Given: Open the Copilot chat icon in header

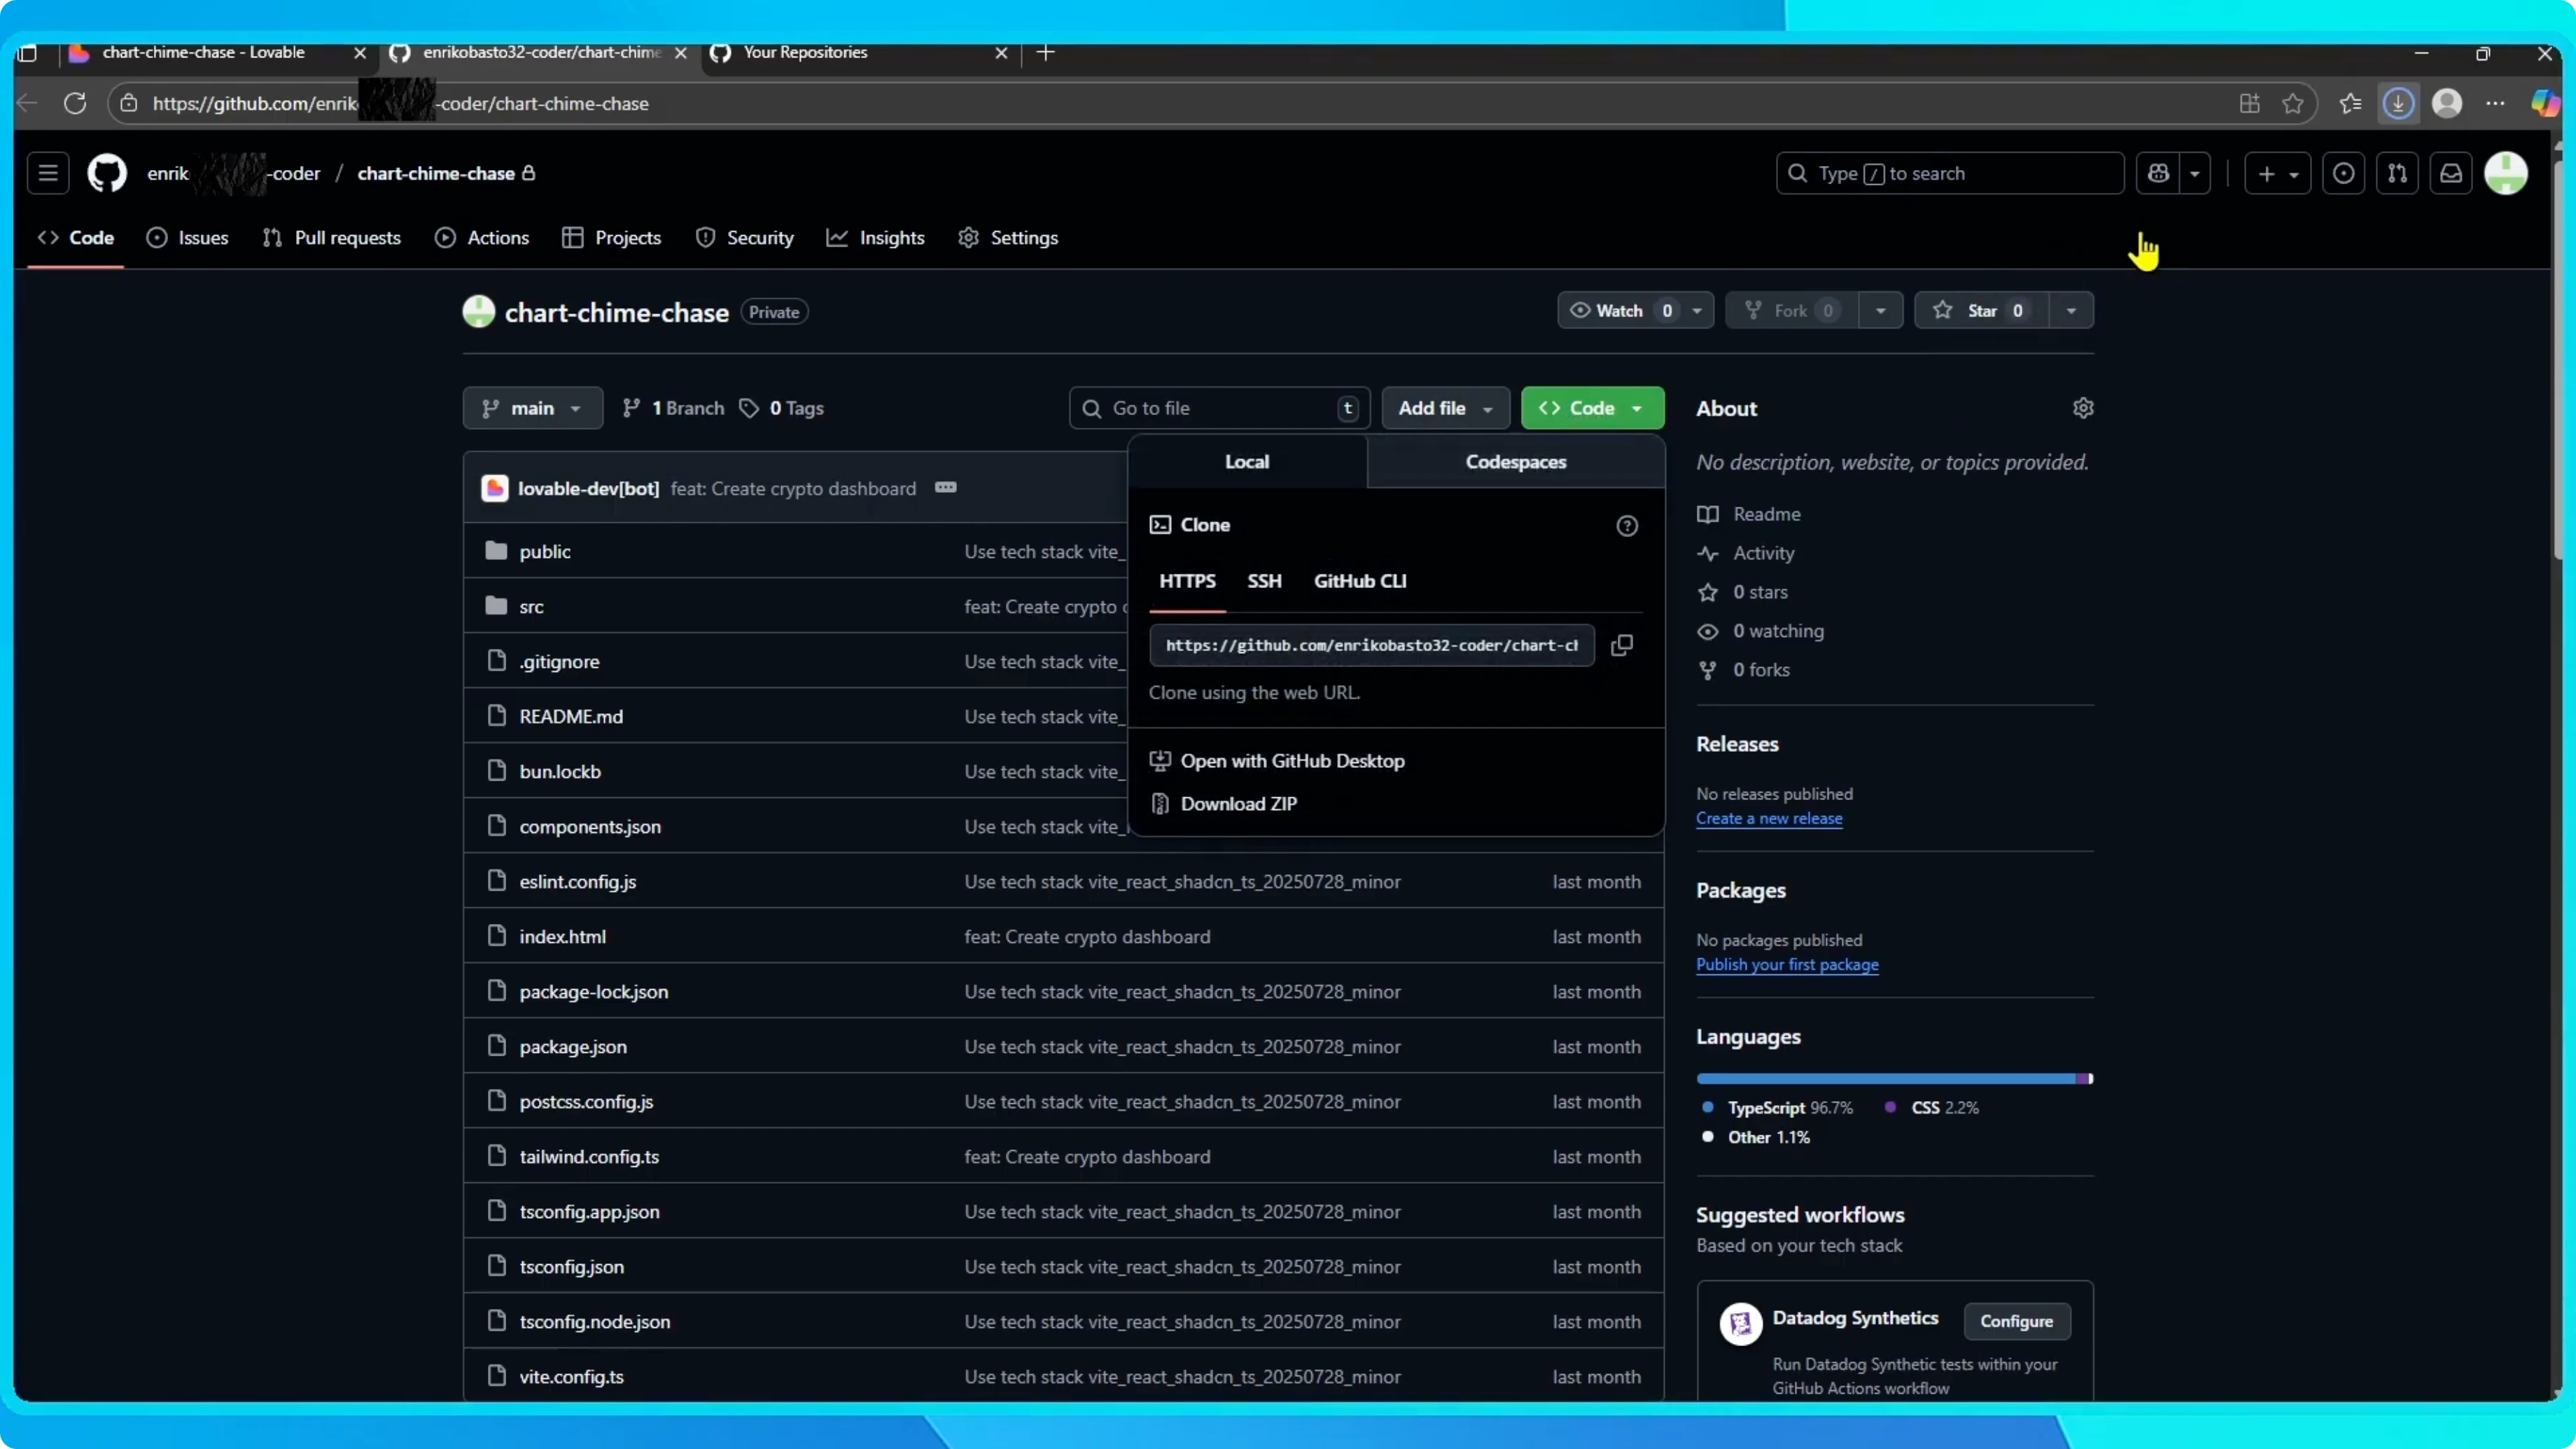Looking at the screenshot, I should pos(2158,173).
